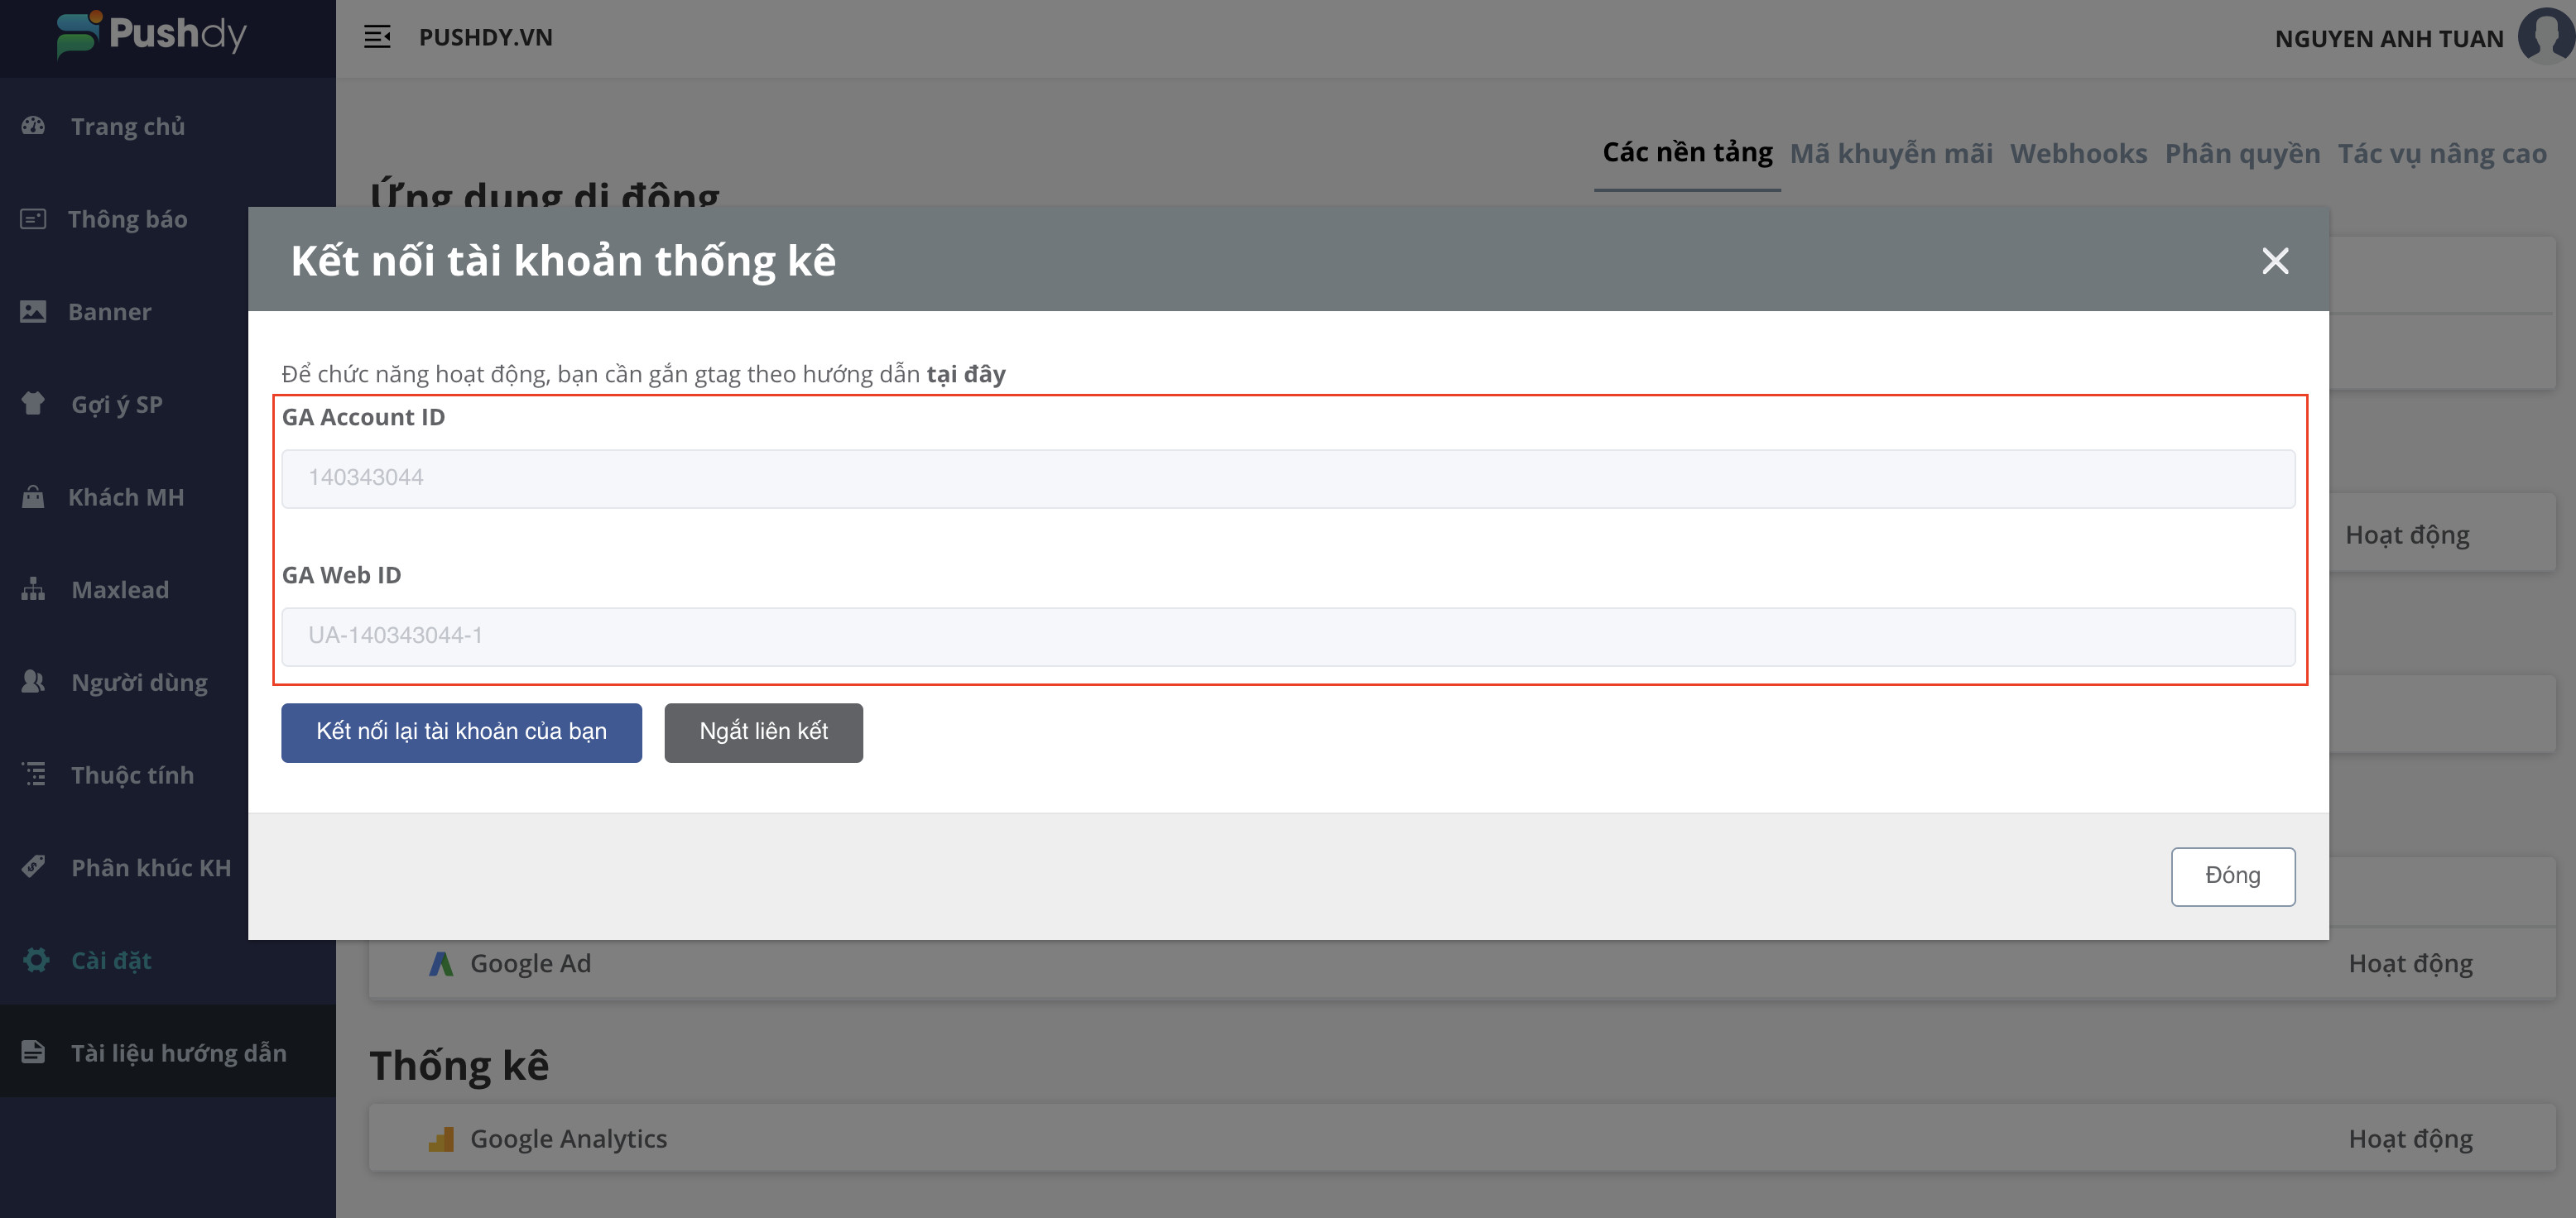Click the Thông báo sidebar icon
This screenshot has height=1218, width=2576.
click(33, 219)
